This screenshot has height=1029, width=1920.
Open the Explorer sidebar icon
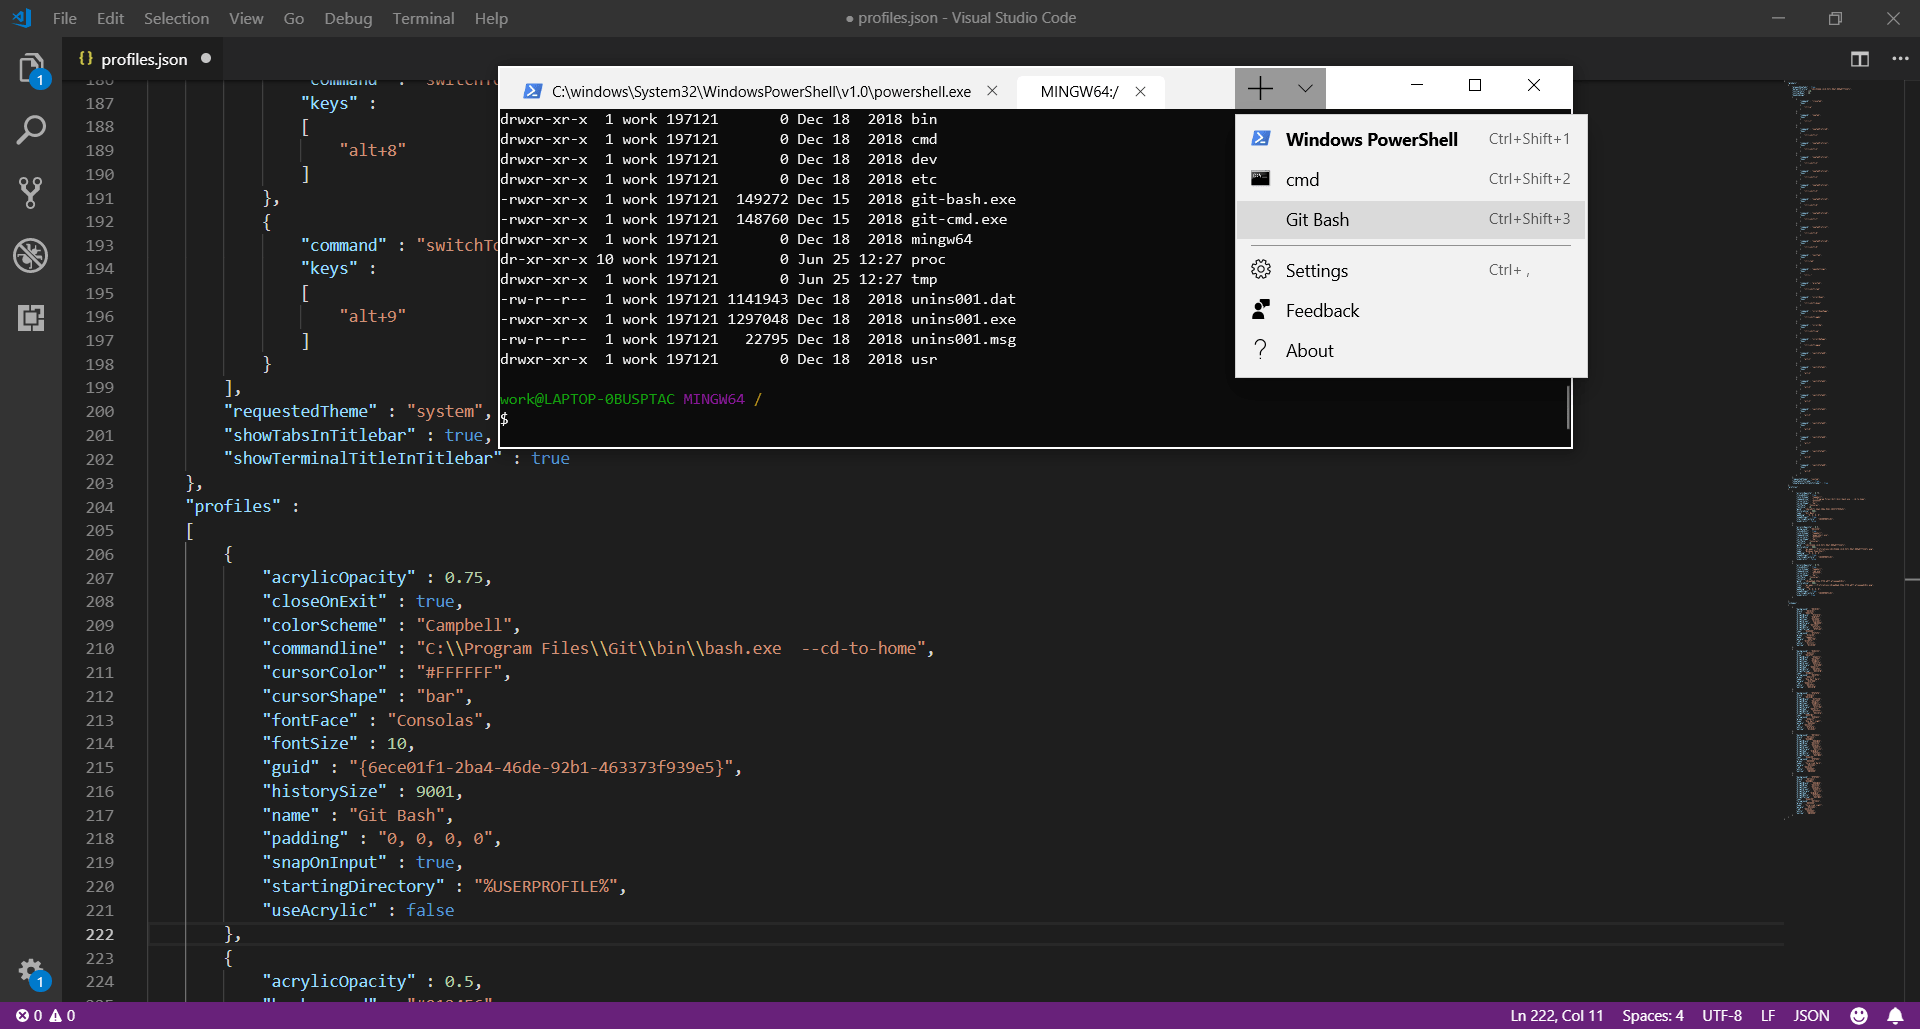(x=31, y=66)
